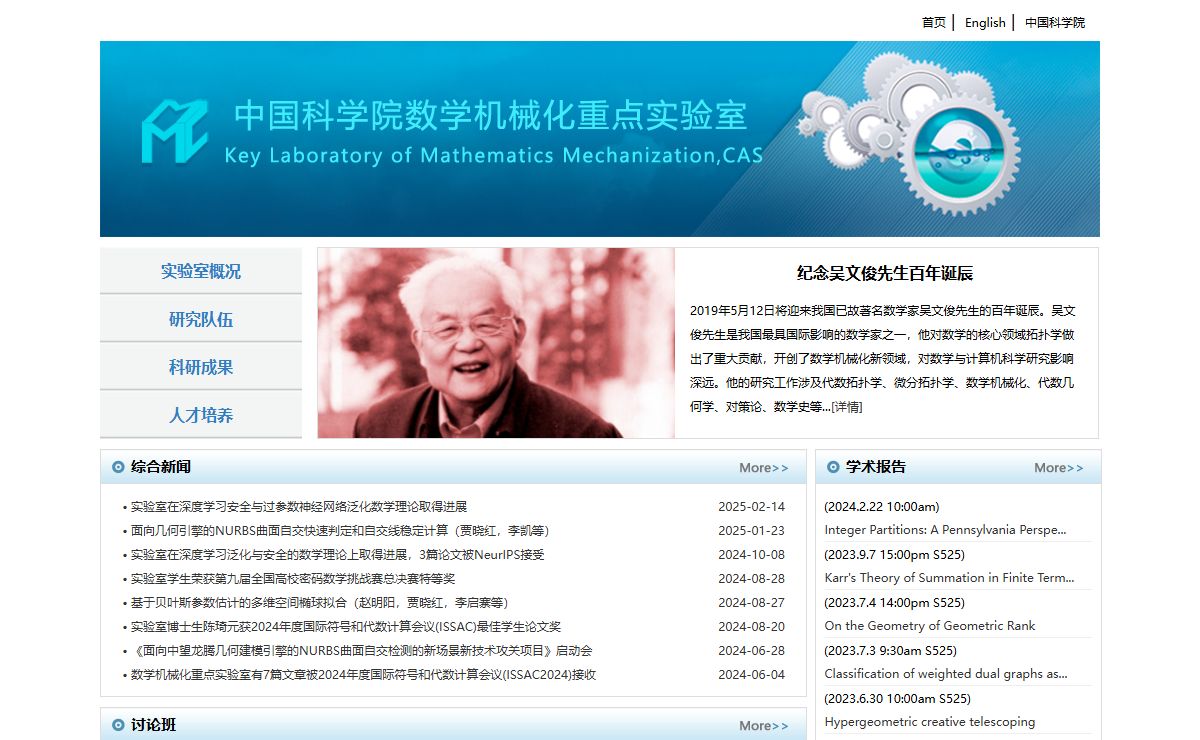Go to 人才培养 sidebar item
Image resolution: width=1200 pixels, height=740 pixels.
(x=201, y=415)
